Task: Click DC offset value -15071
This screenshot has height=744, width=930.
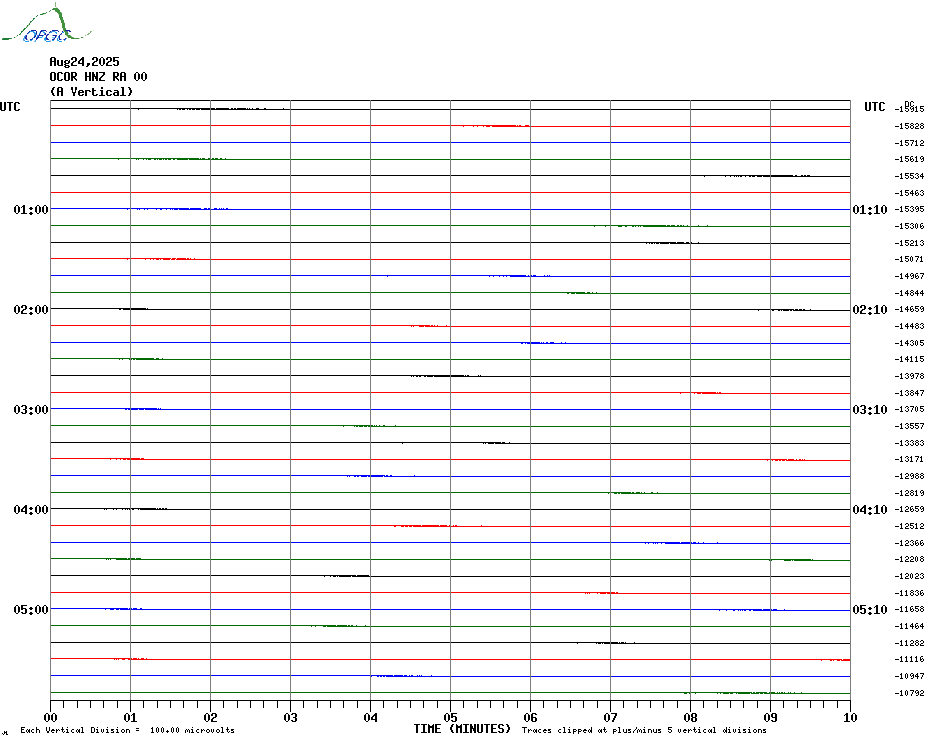Action: point(909,259)
